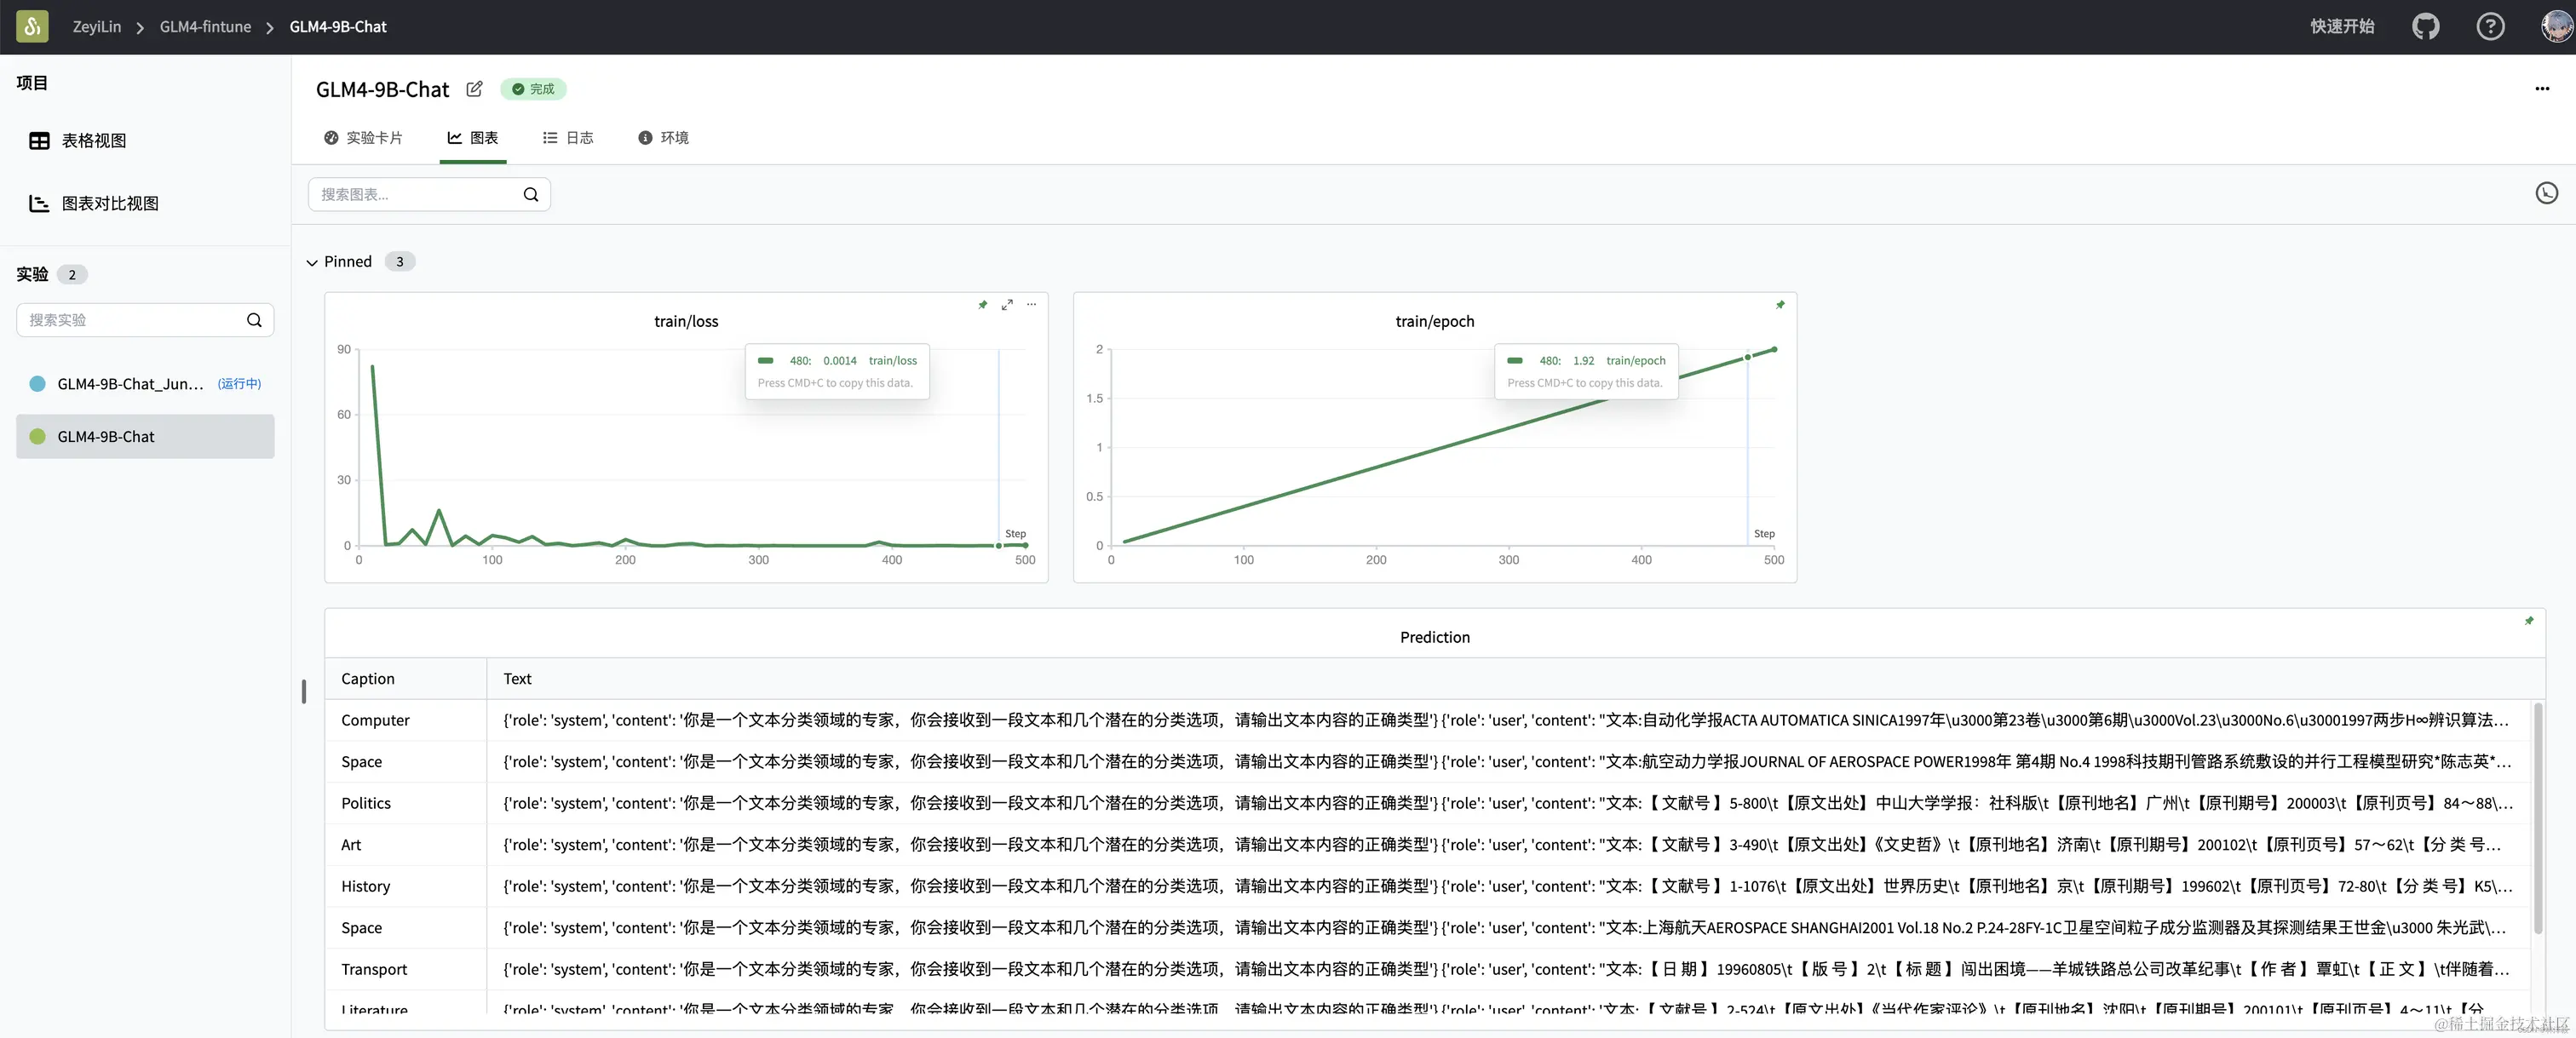Select green swatch of GLM4-9B-Chat experiment
This screenshot has width=2576, height=1038.
[38, 437]
